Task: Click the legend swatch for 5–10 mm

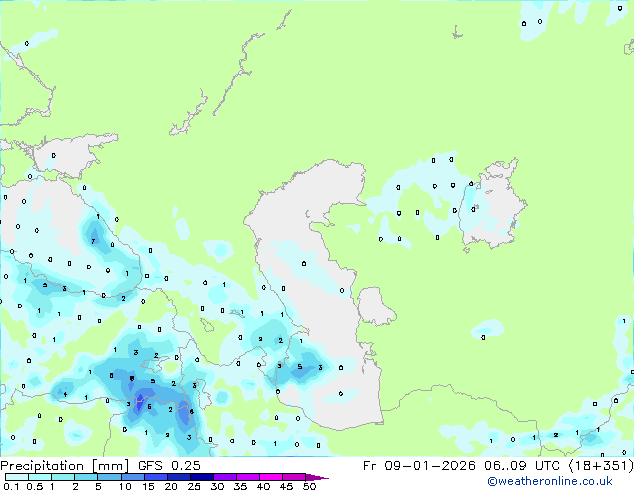Action: (110, 477)
